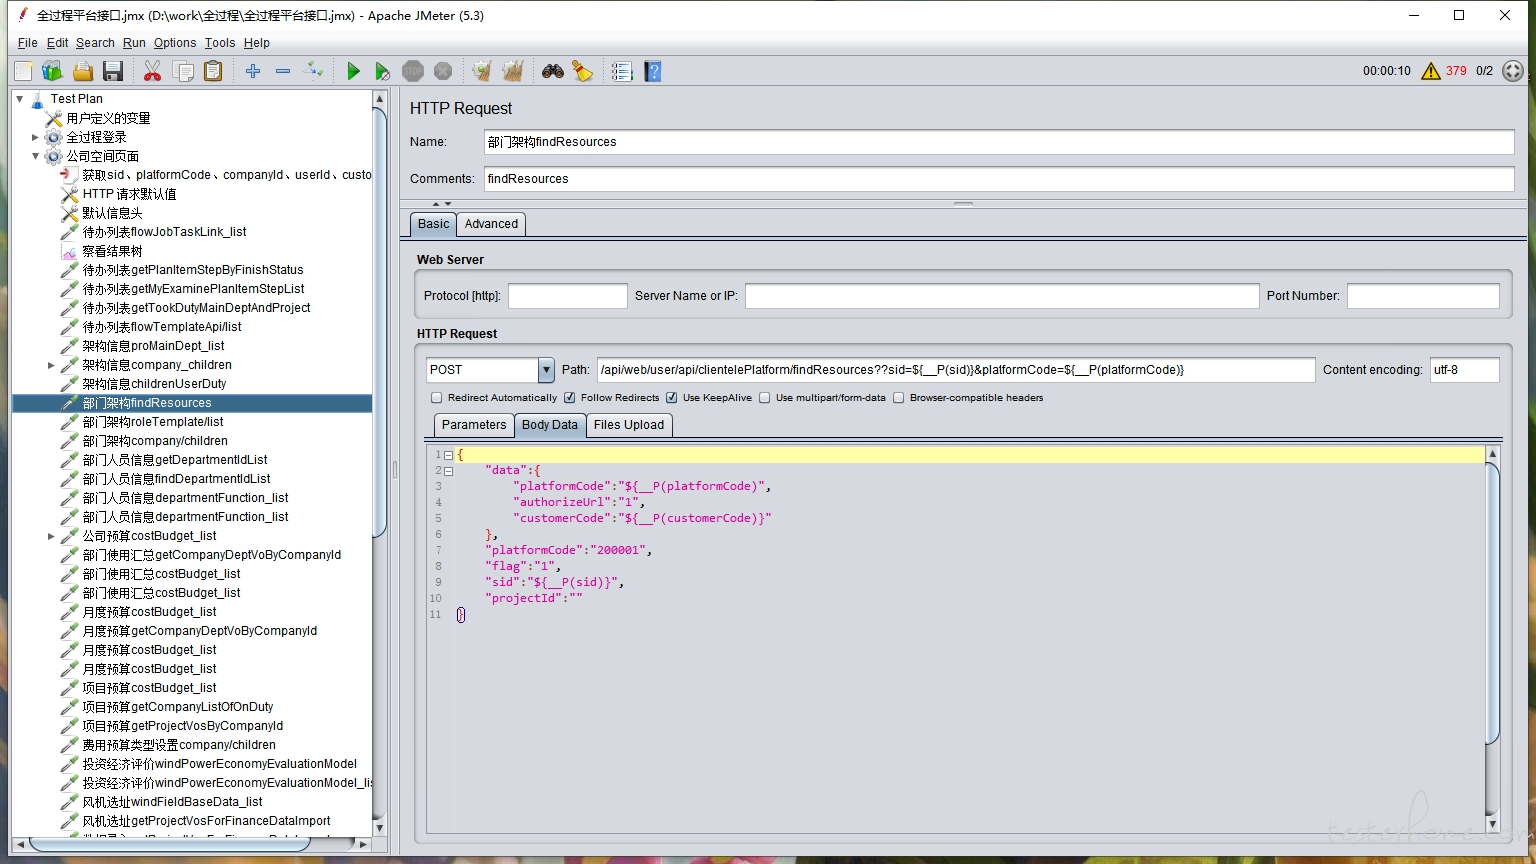Select the Body Data tab
Image resolution: width=1536 pixels, height=864 pixels.
click(x=550, y=425)
